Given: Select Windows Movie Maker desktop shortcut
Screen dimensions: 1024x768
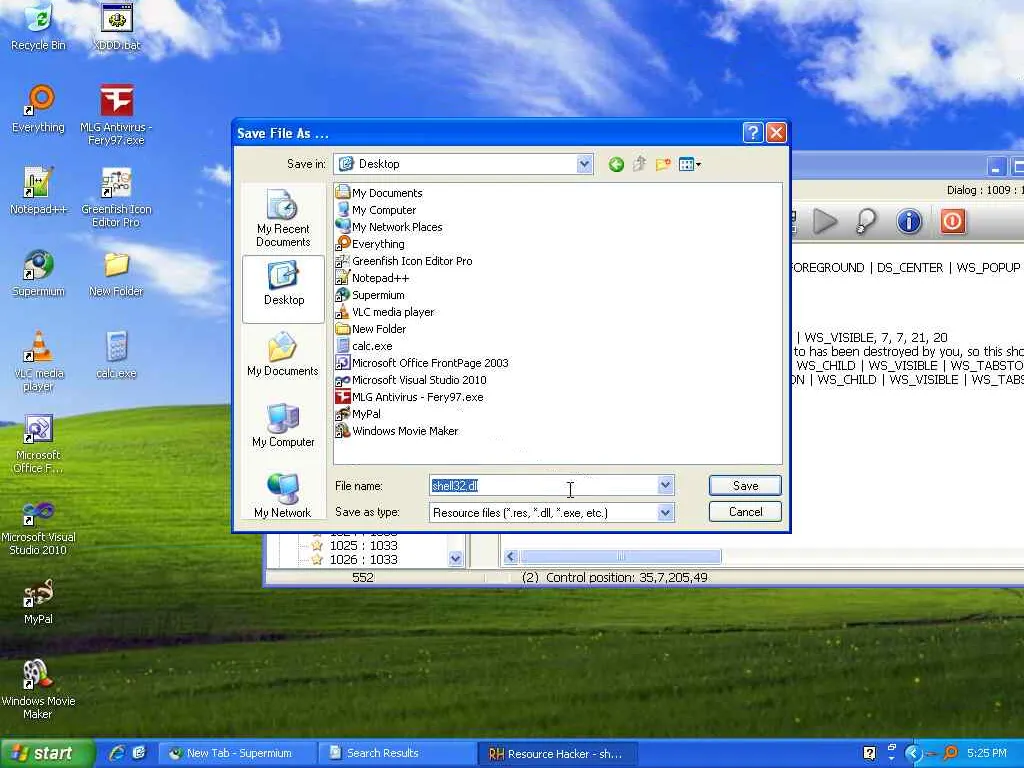Looking at the screenshot, I should [38, 690].
